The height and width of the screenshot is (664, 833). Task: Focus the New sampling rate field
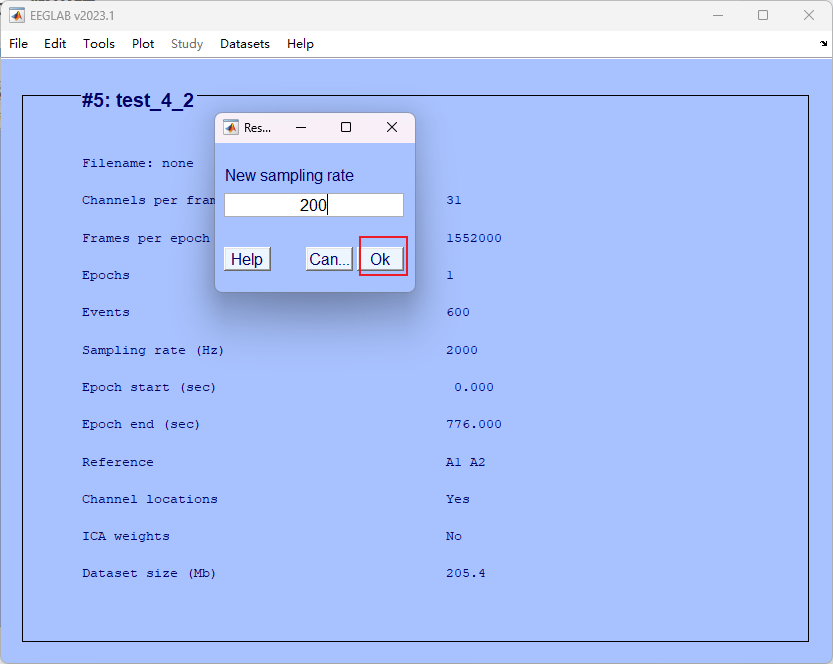pyautogui.click(x=314, y=205)
